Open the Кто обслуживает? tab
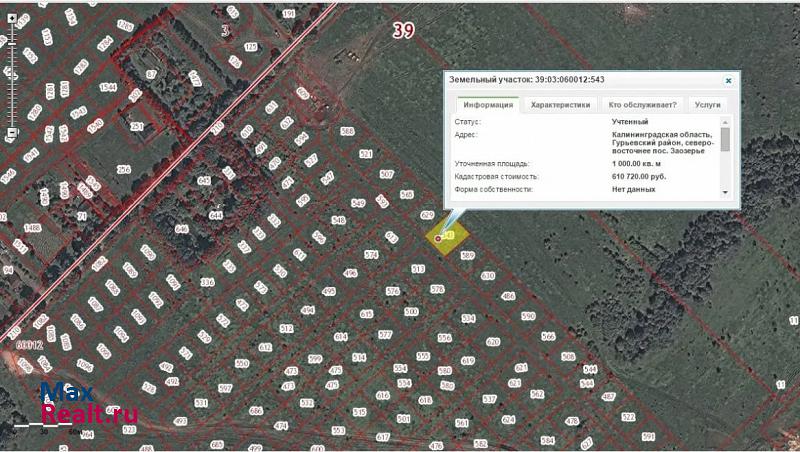The image size is (800, 452). click(x=643, y=104)
